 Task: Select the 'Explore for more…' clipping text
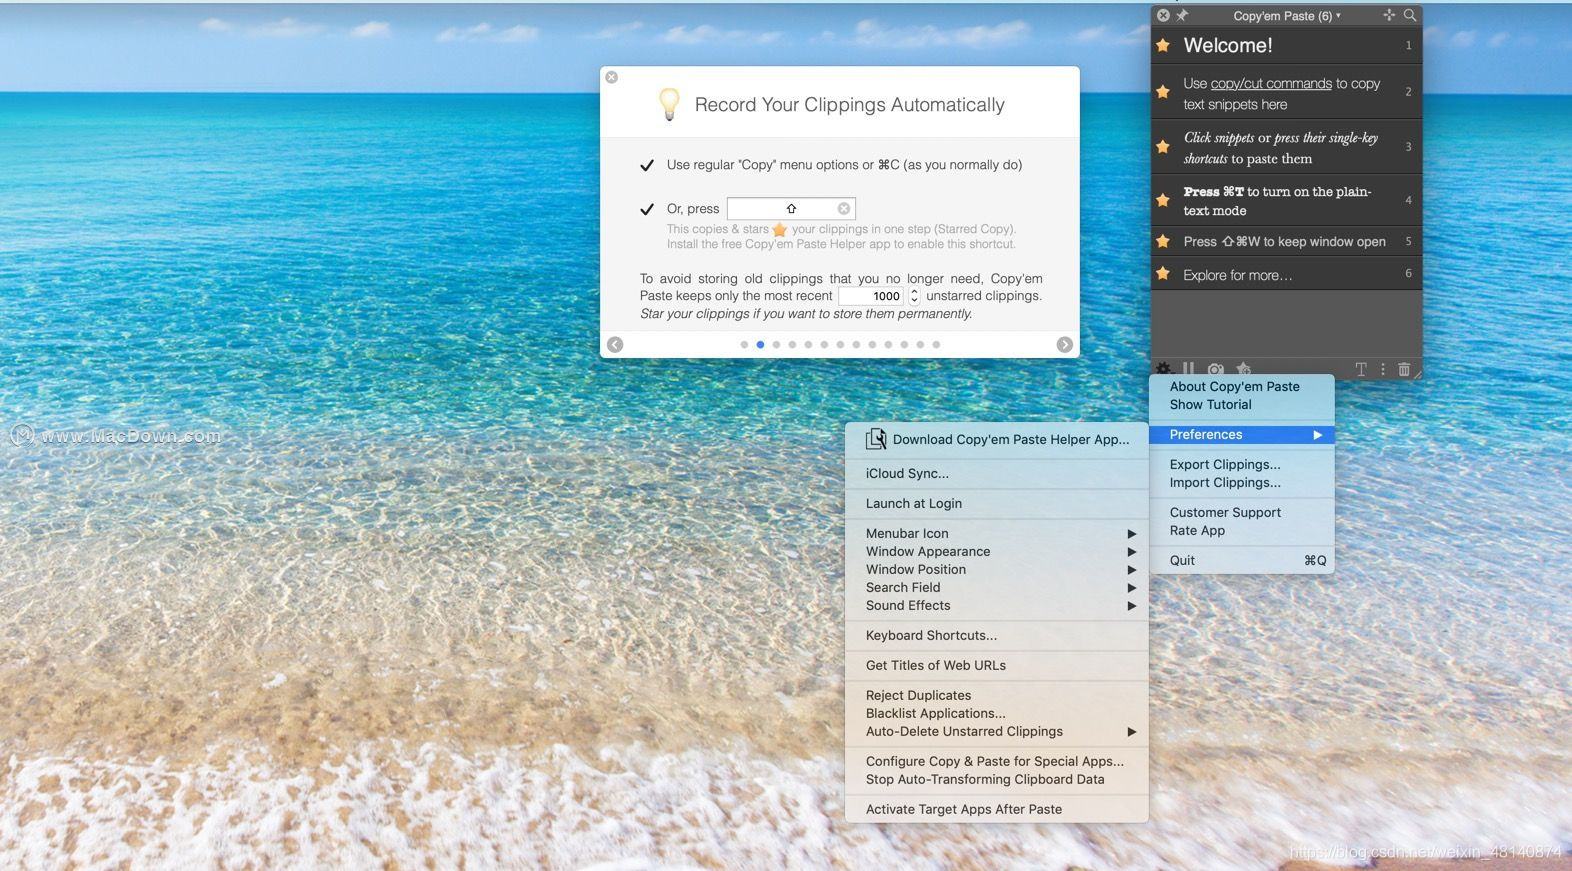pyautogui.click(x=1238, y=275)
